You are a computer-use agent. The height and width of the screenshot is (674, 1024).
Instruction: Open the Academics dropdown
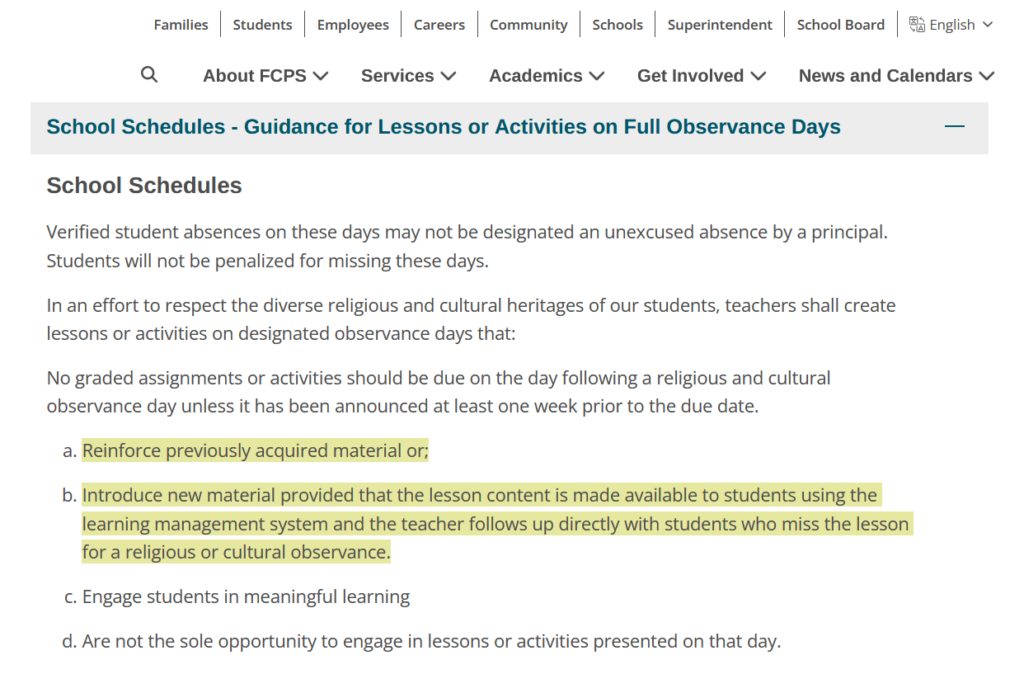tap(536, 75)
